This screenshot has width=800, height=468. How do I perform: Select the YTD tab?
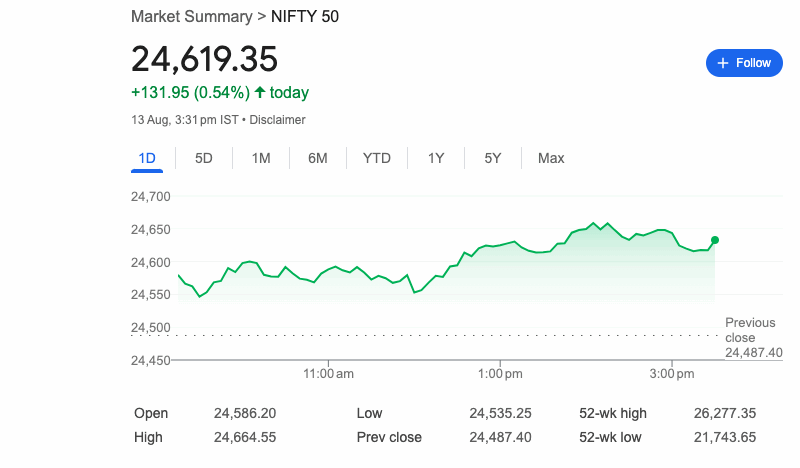377,158
